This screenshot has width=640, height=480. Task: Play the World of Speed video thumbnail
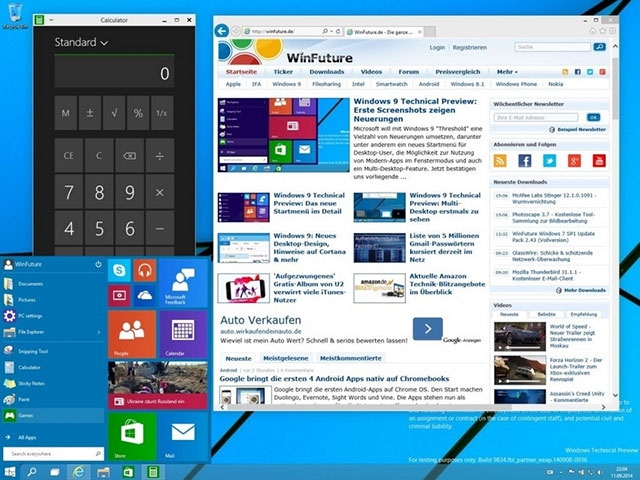click(520, 337)
